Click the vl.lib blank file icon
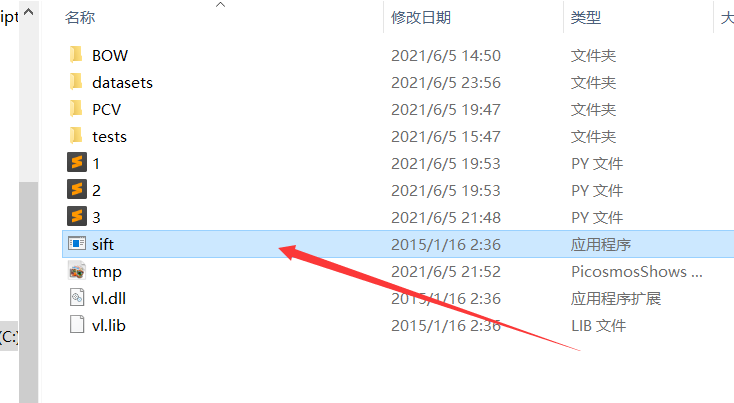 tap(77, 325)
